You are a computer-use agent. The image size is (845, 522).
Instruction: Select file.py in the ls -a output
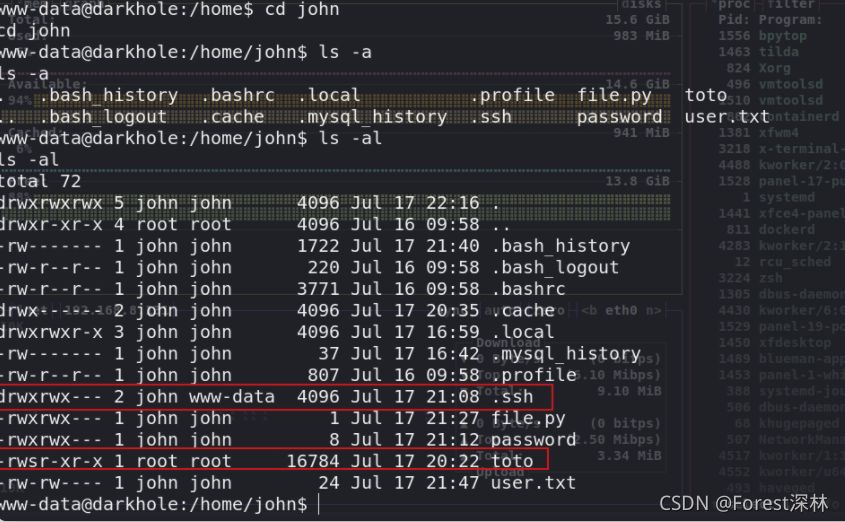coord(614,95)
